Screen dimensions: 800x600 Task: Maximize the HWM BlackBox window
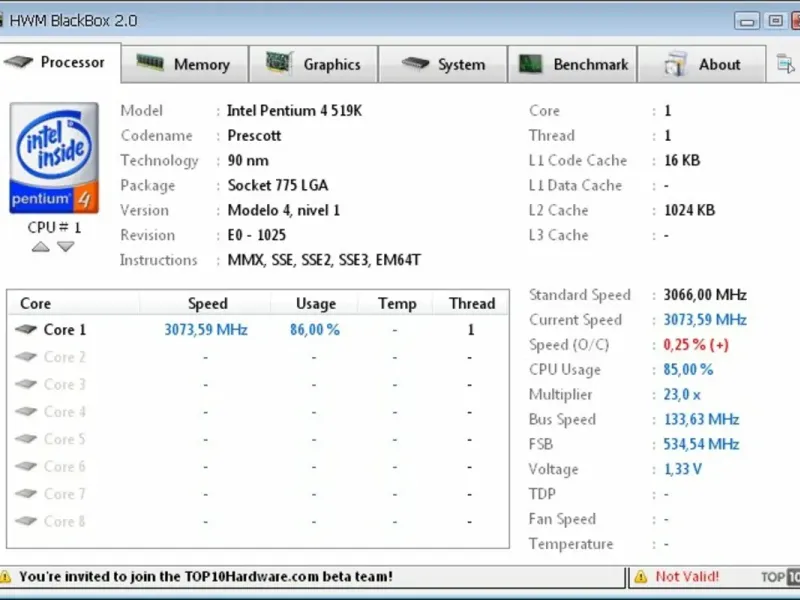[776, 21]
